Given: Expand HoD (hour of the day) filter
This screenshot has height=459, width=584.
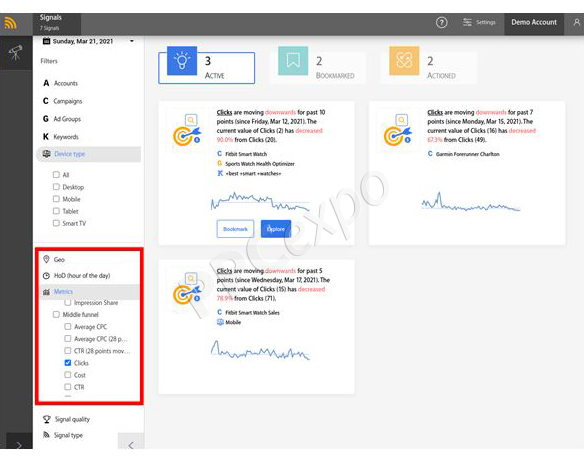Looking at the screenshot, I should pos(77,276).
